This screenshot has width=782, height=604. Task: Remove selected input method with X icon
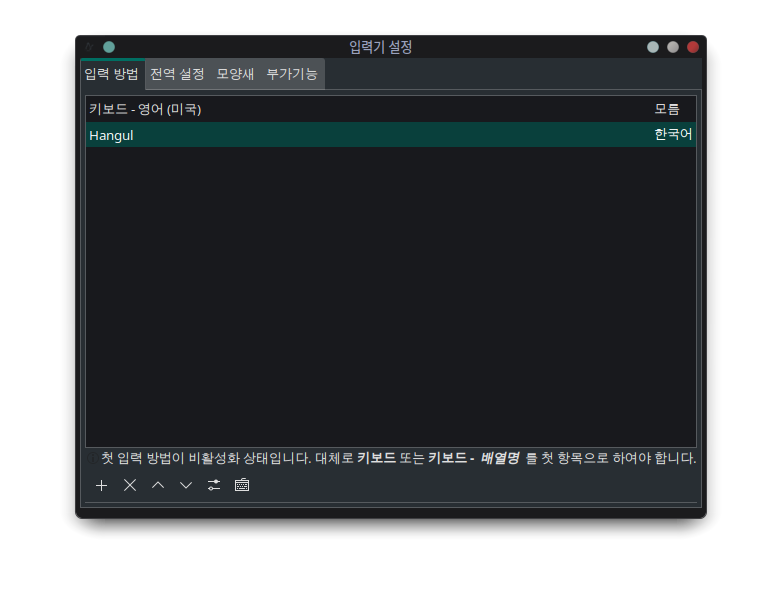point(130,485)
